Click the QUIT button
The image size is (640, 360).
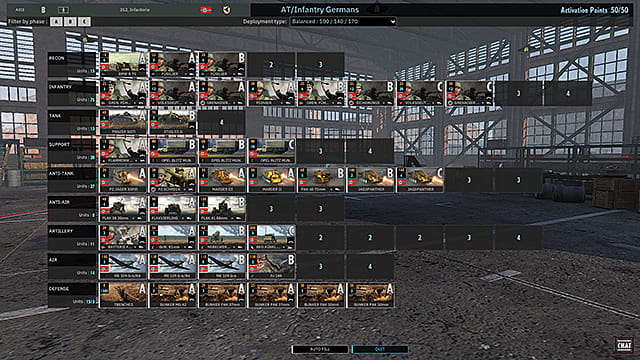(380, 349)
